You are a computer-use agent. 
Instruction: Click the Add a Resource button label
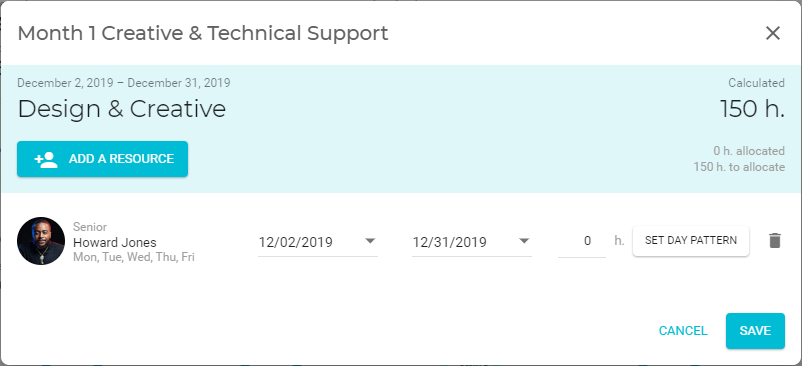pyautogui.click(x=121, y=159)
